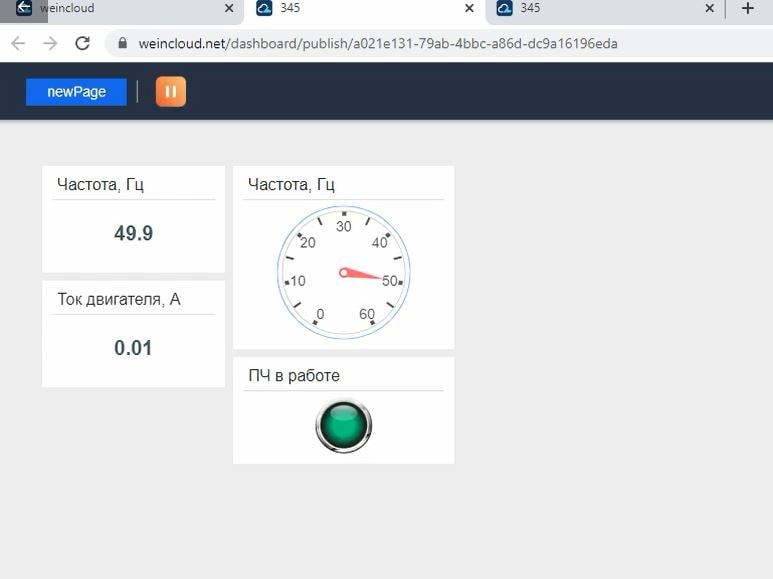This screenshot has height=579, width=773.
Task: Click the Ток двигателя, А panel title
Action: click(x=119, y=299)
